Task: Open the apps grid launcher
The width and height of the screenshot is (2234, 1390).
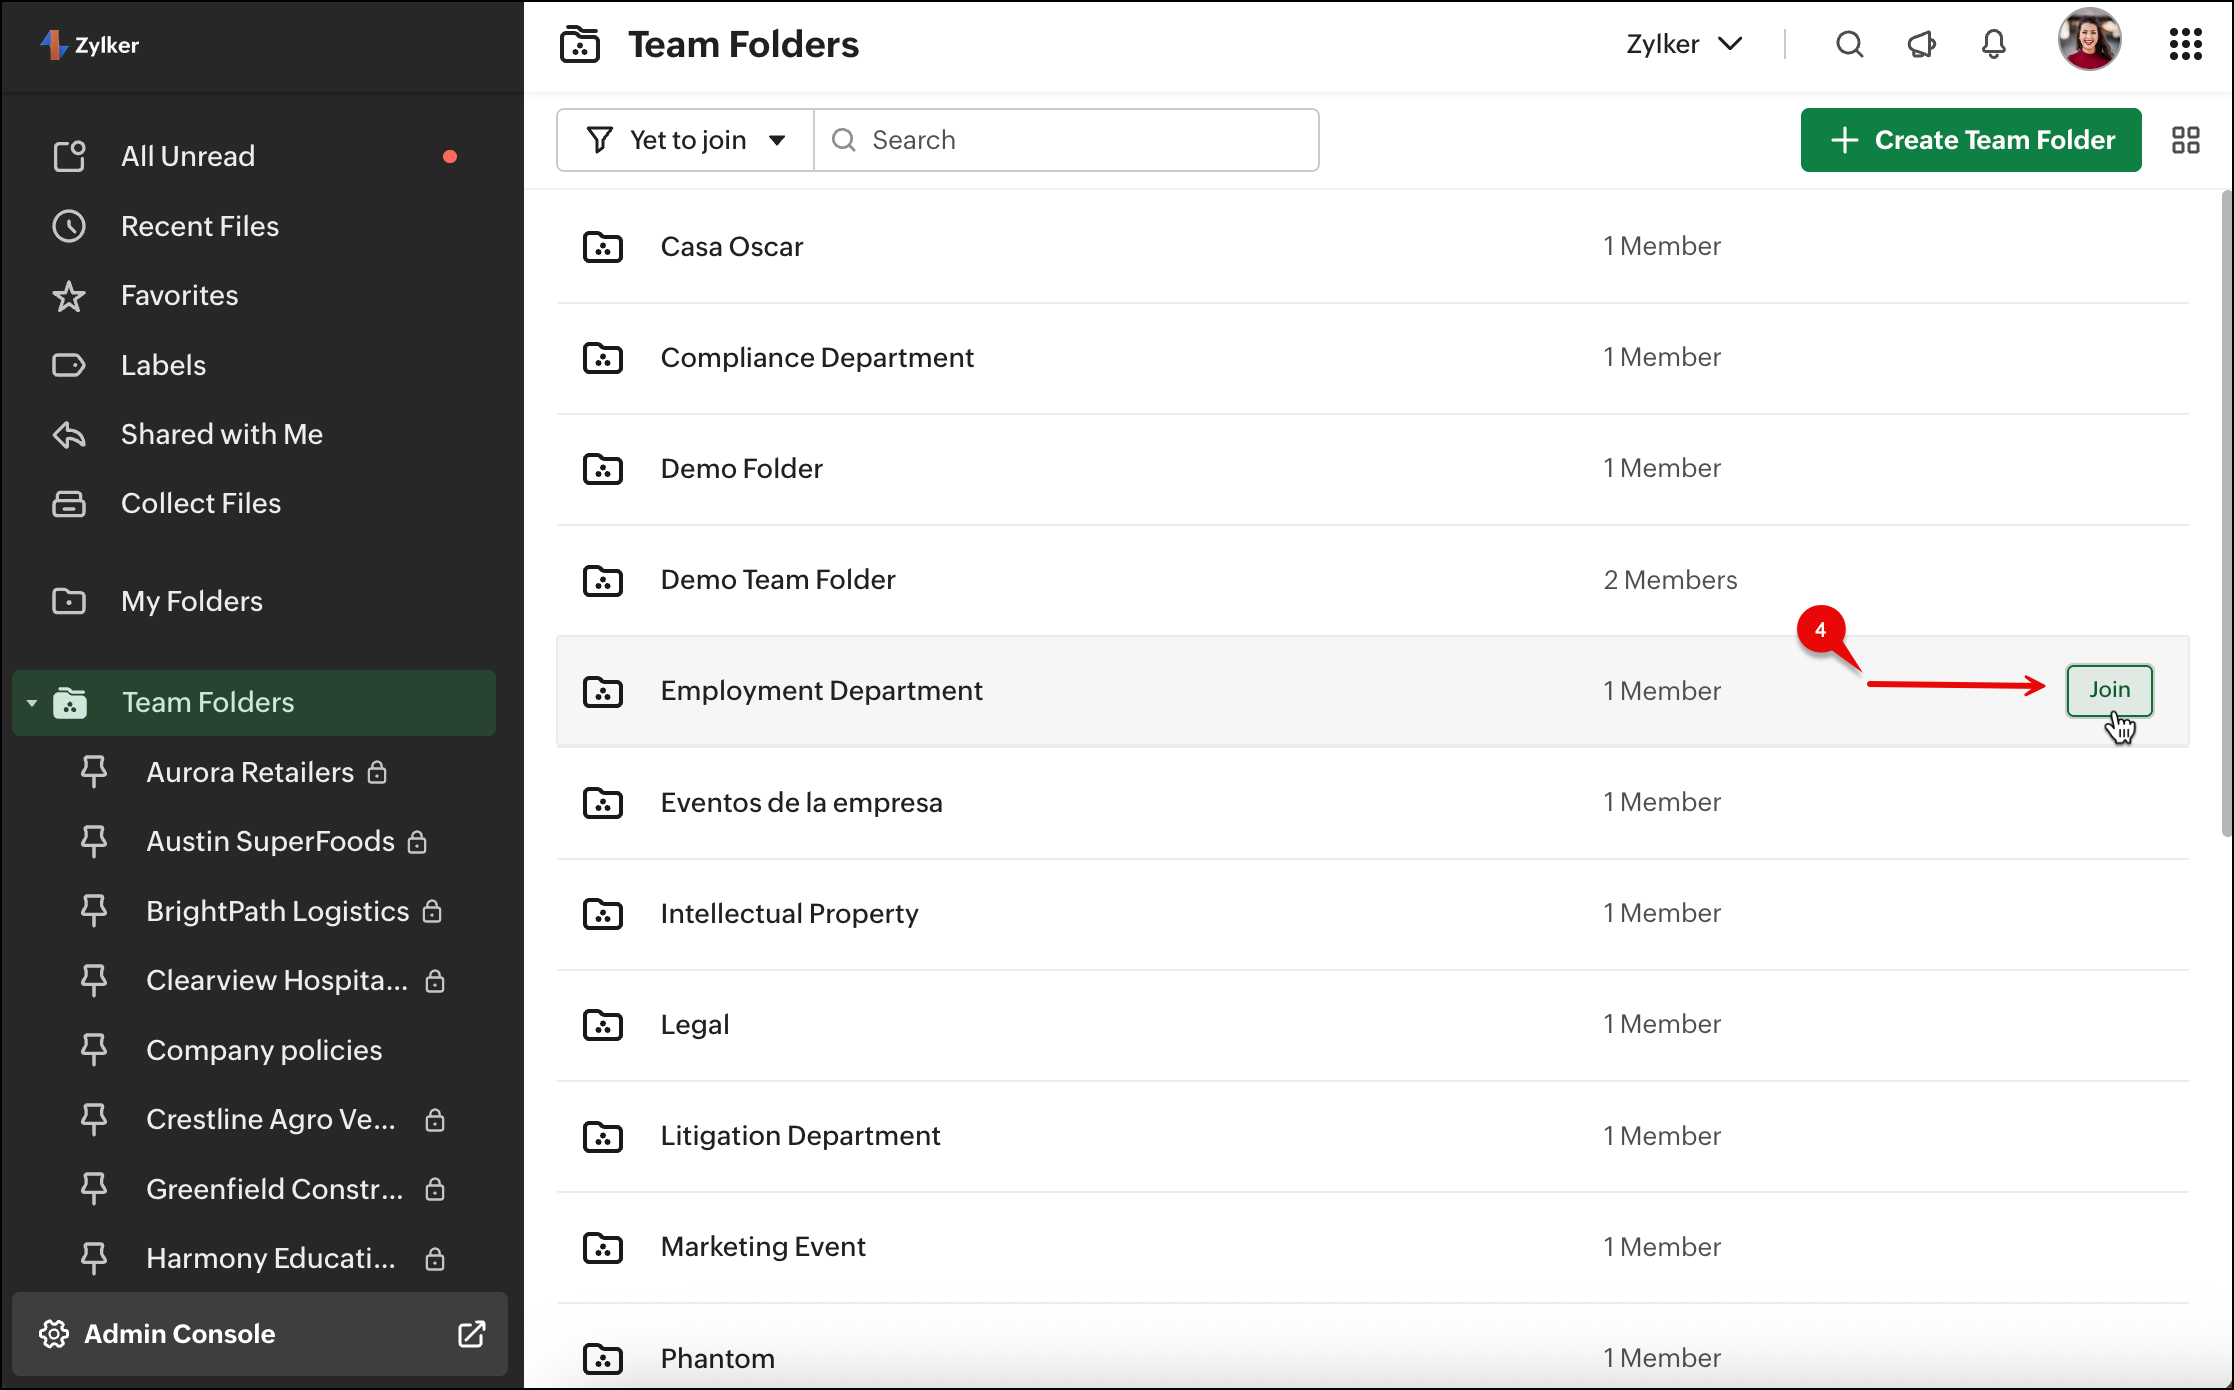Action: (2185, 44)
